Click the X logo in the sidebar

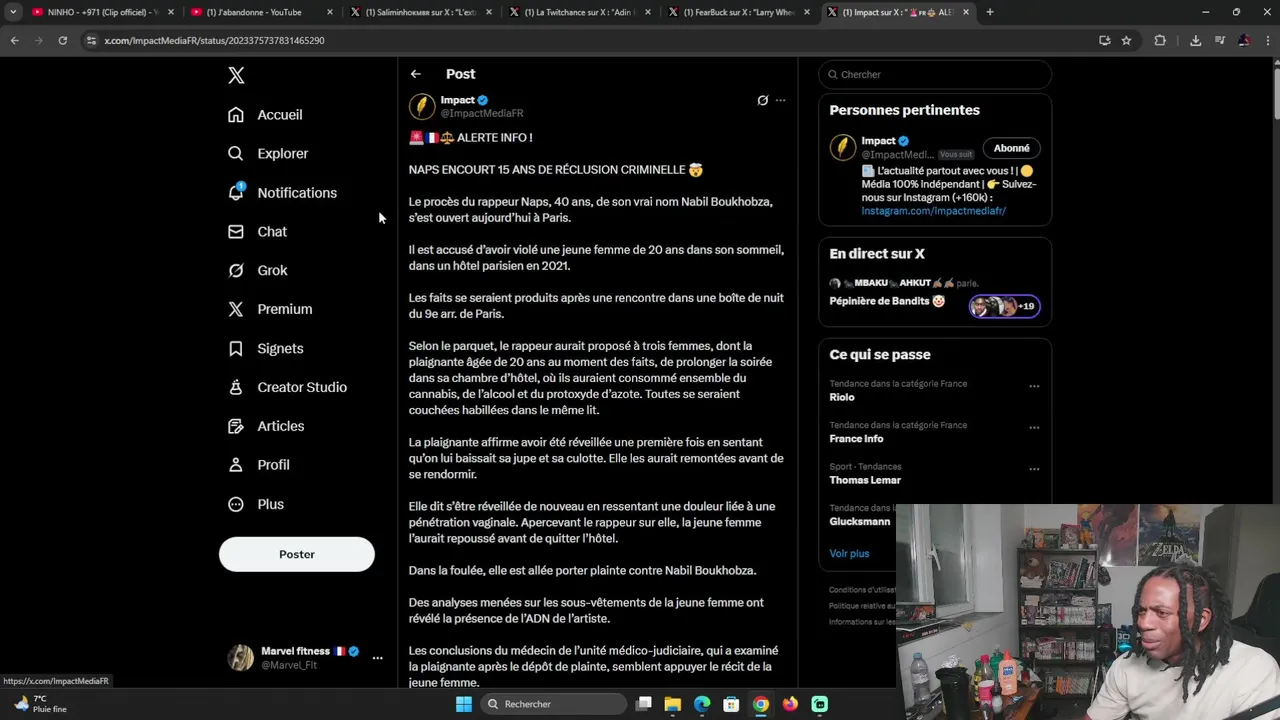click(236, 75)
